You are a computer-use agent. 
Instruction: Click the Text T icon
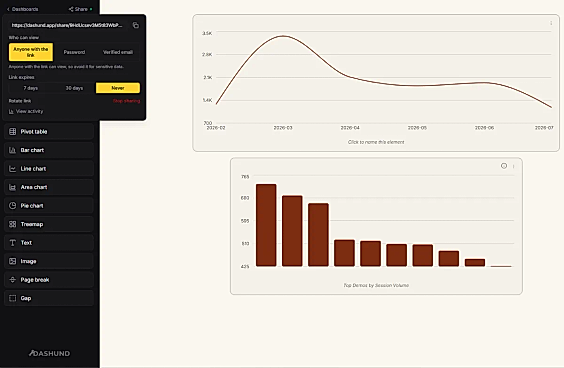pos(13,243)
